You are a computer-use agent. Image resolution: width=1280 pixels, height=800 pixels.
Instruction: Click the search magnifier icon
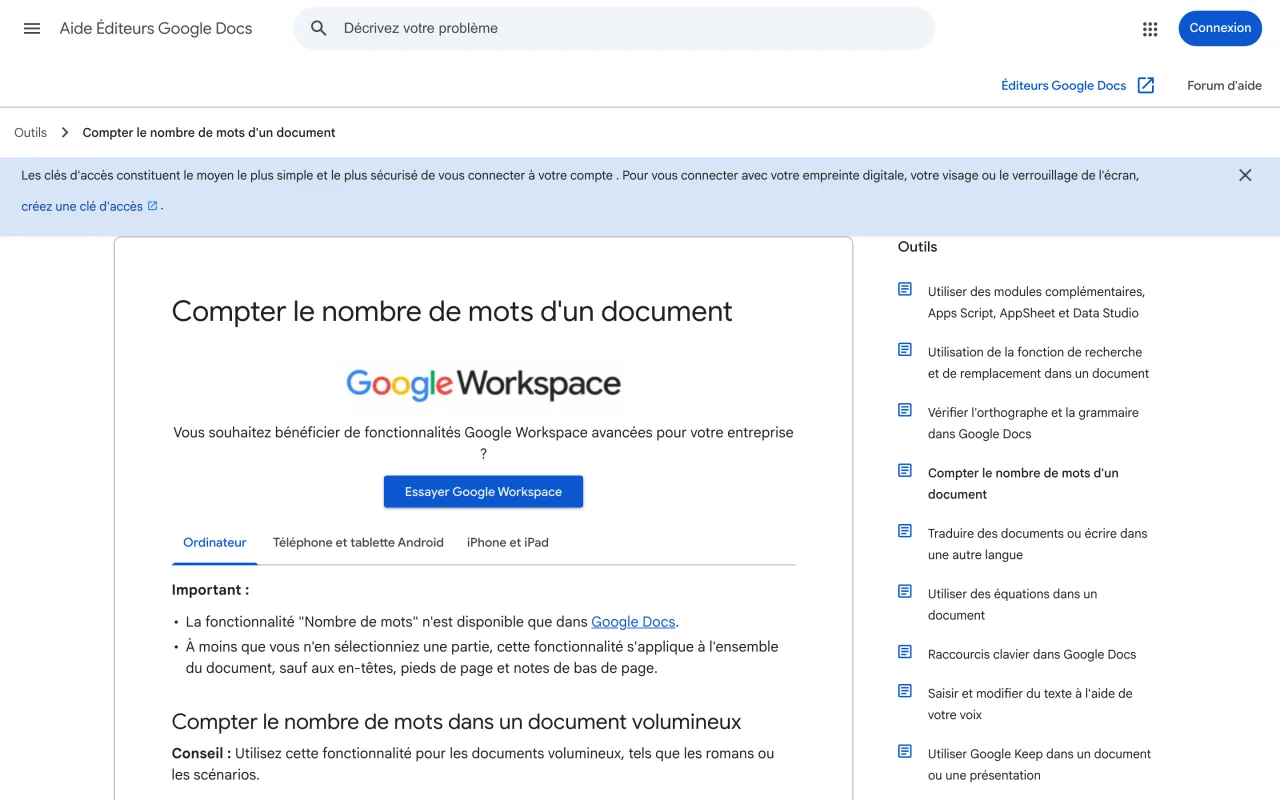319,28
